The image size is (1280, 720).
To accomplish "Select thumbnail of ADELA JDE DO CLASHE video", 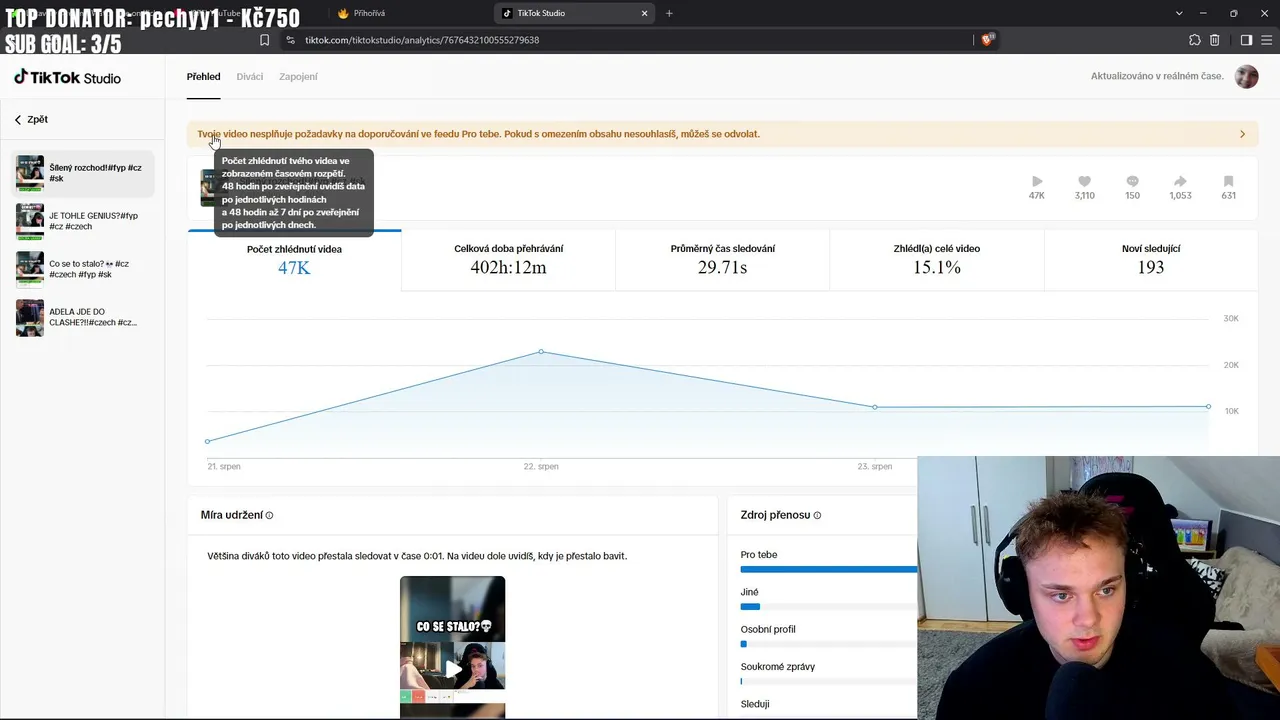I will (x=30, y=318).
